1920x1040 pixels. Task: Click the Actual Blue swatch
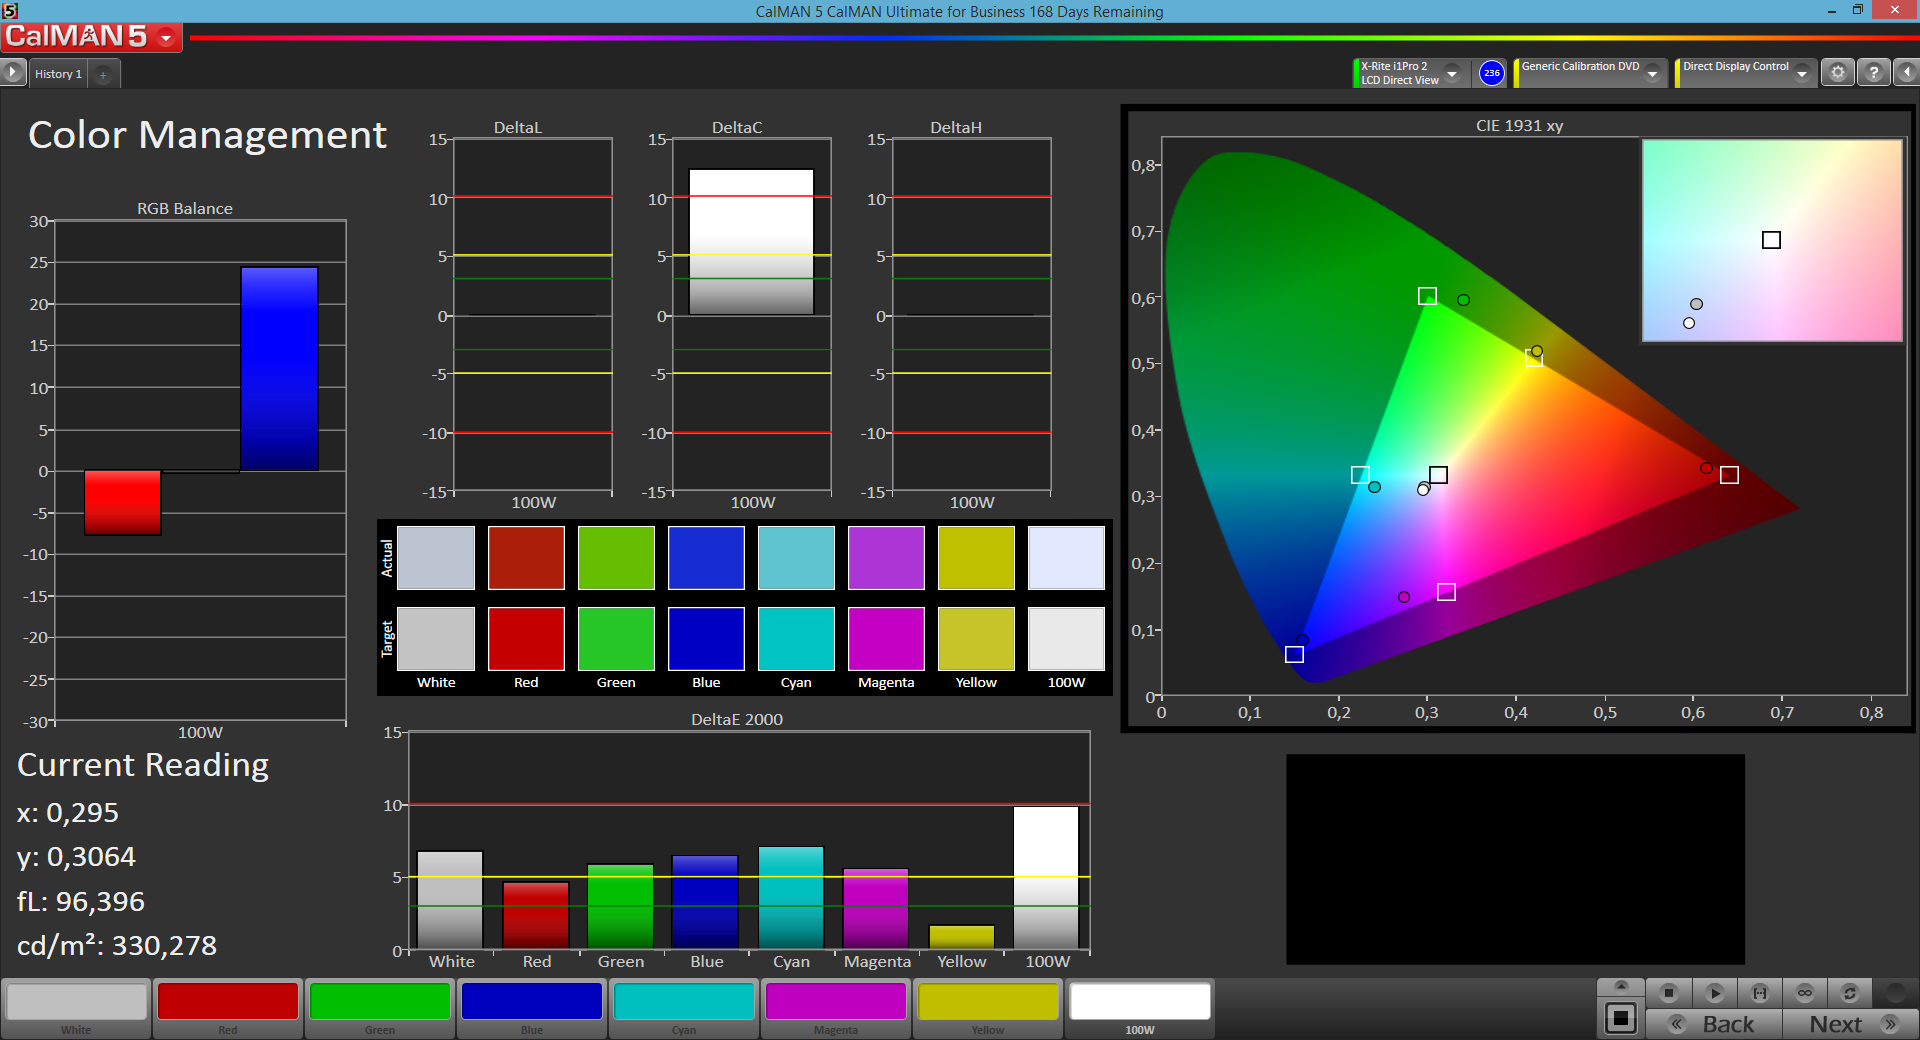[706, 558]
